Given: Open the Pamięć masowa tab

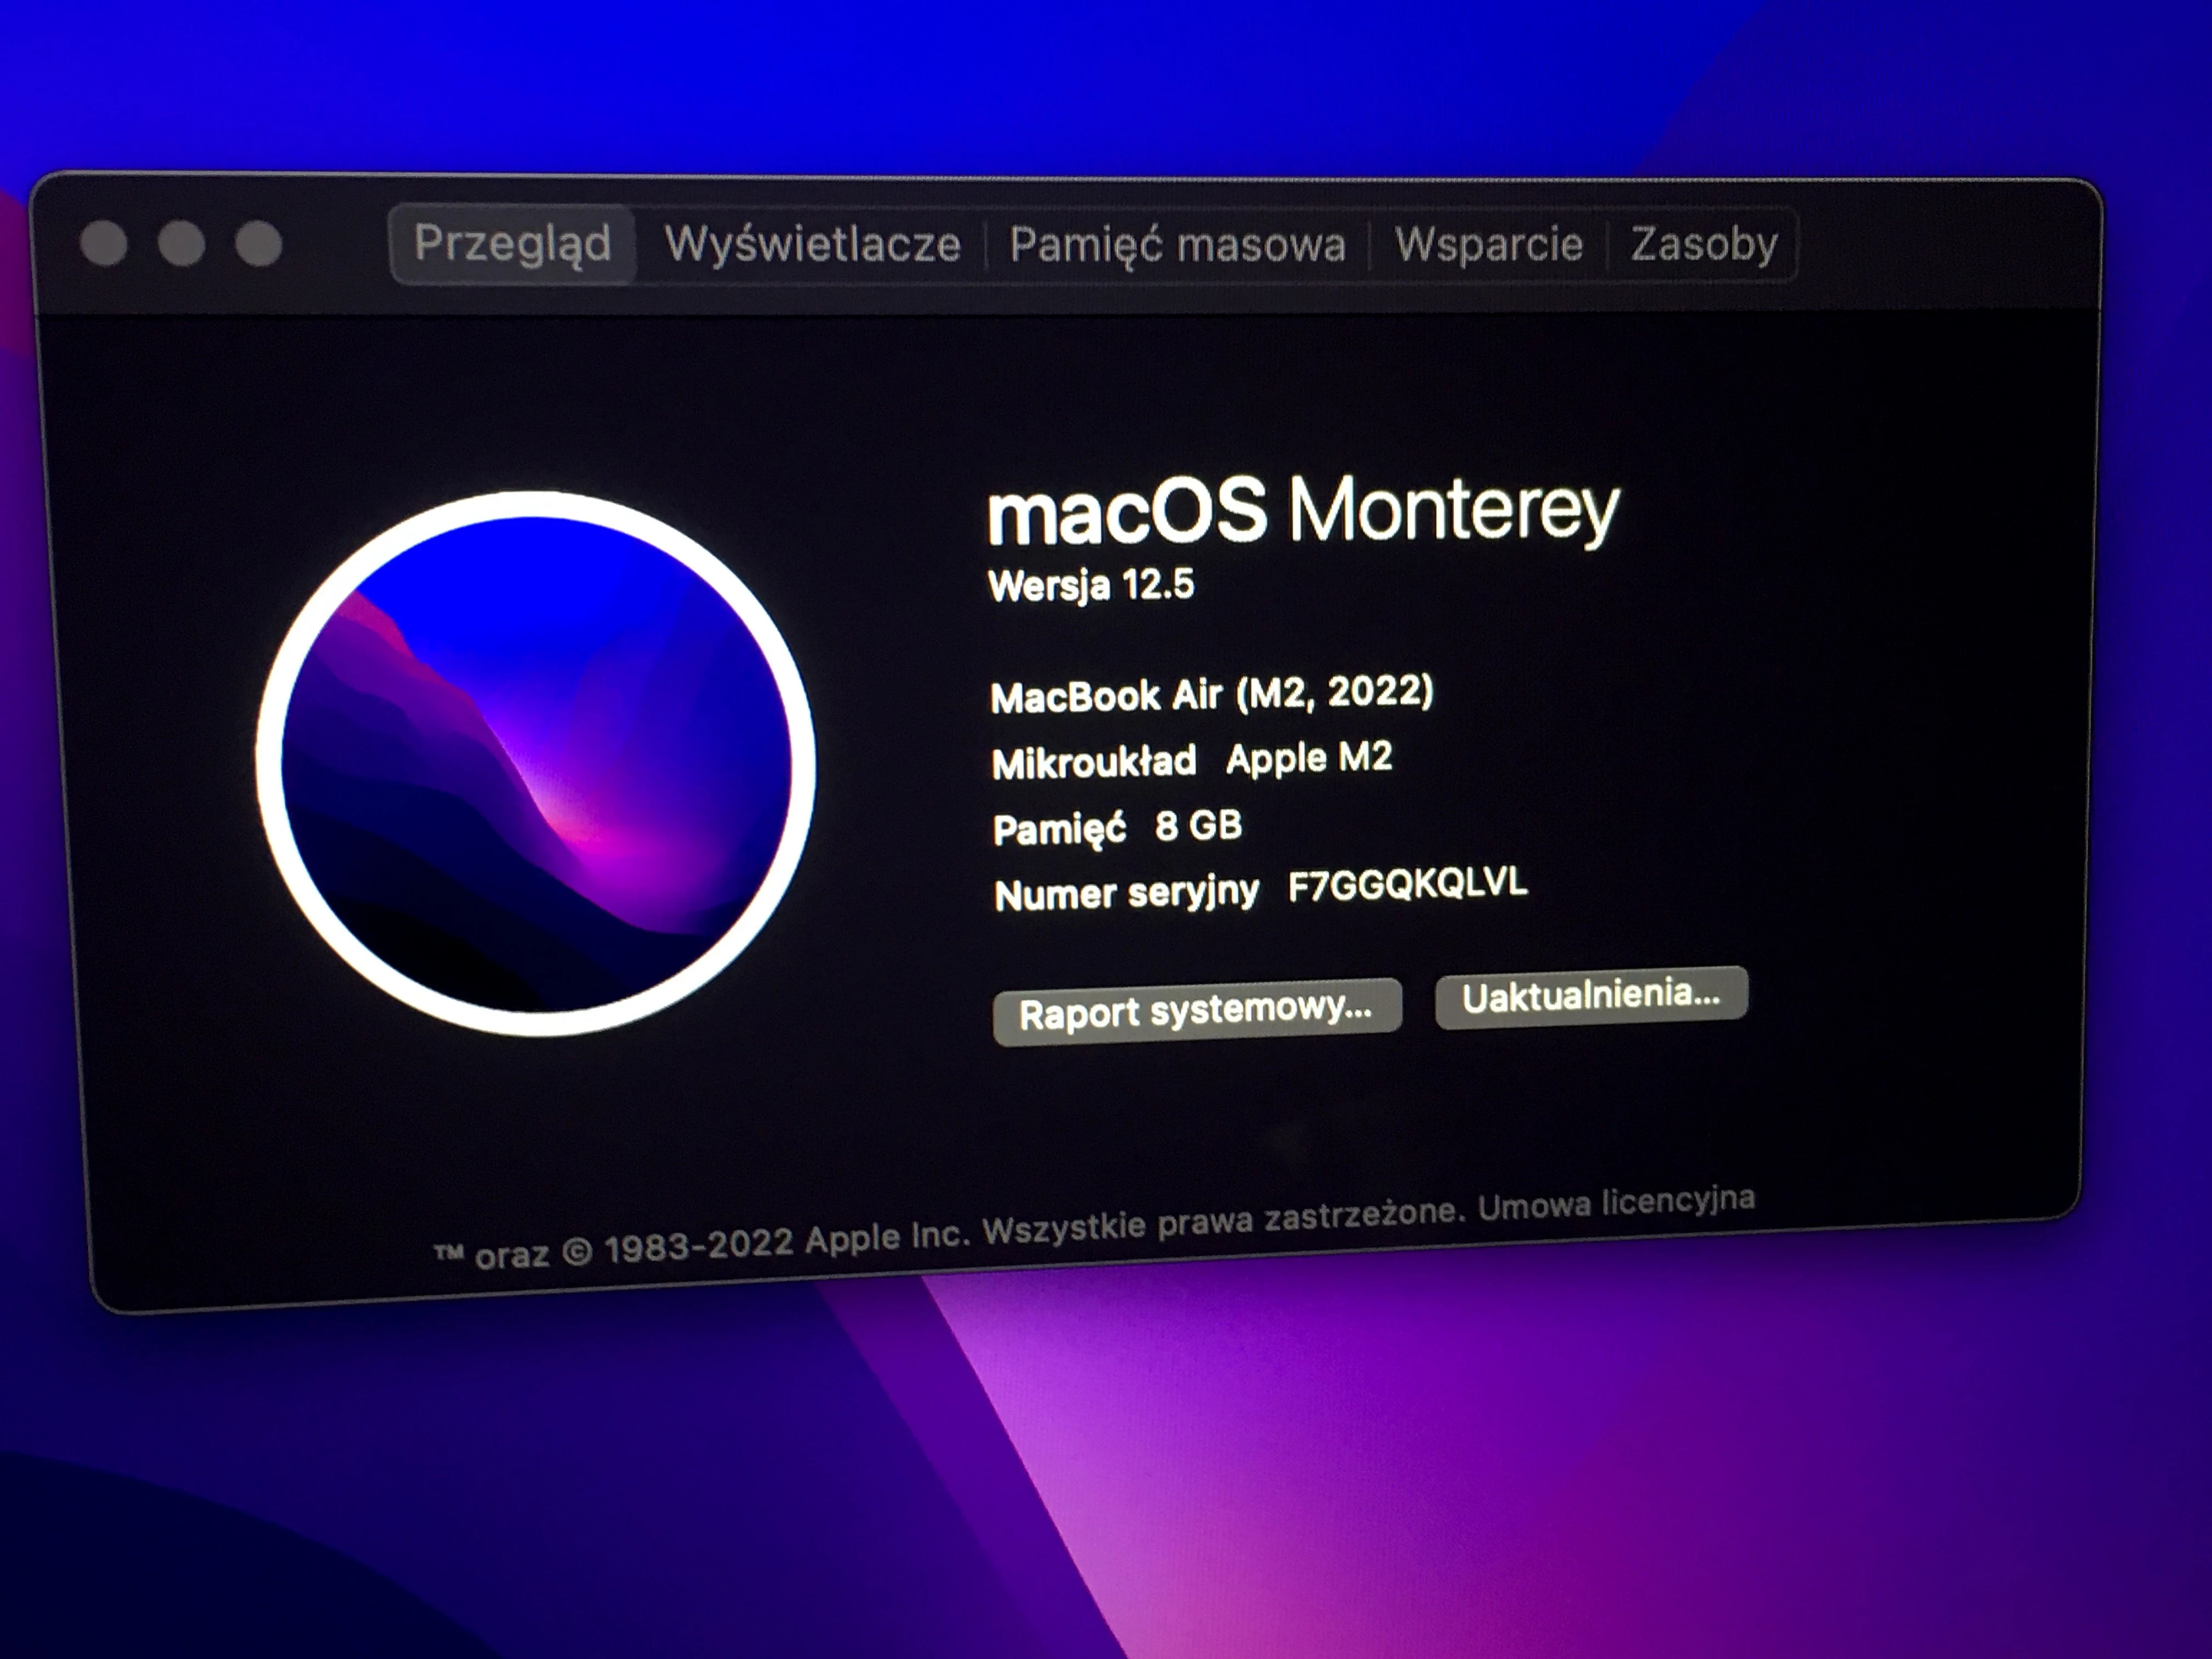Looking at the screenshot, I should (1177, 245).
